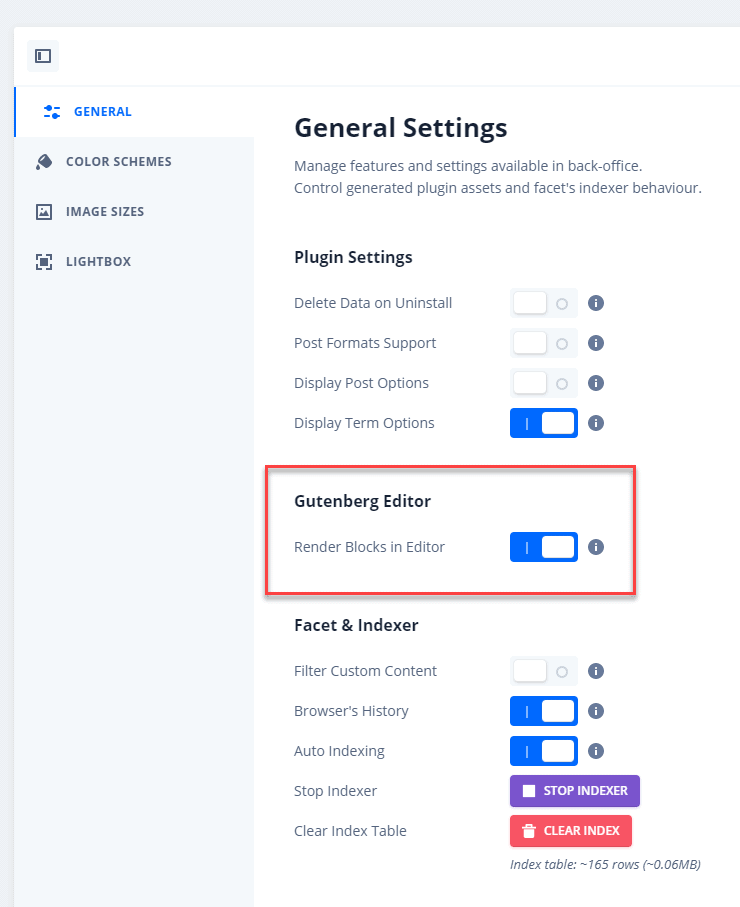Open info icon beside Render Blocks in Editor

(595, 547)
